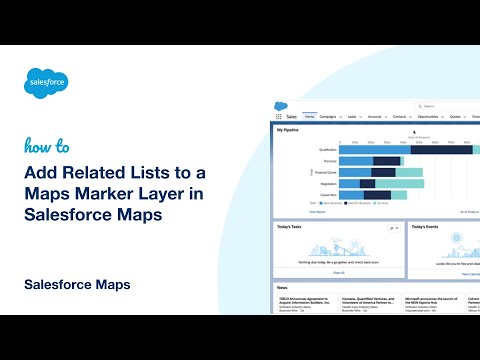Click the Qualification Add-On Business dark segment
The image size is (480, 360).
tap(442, 150)
